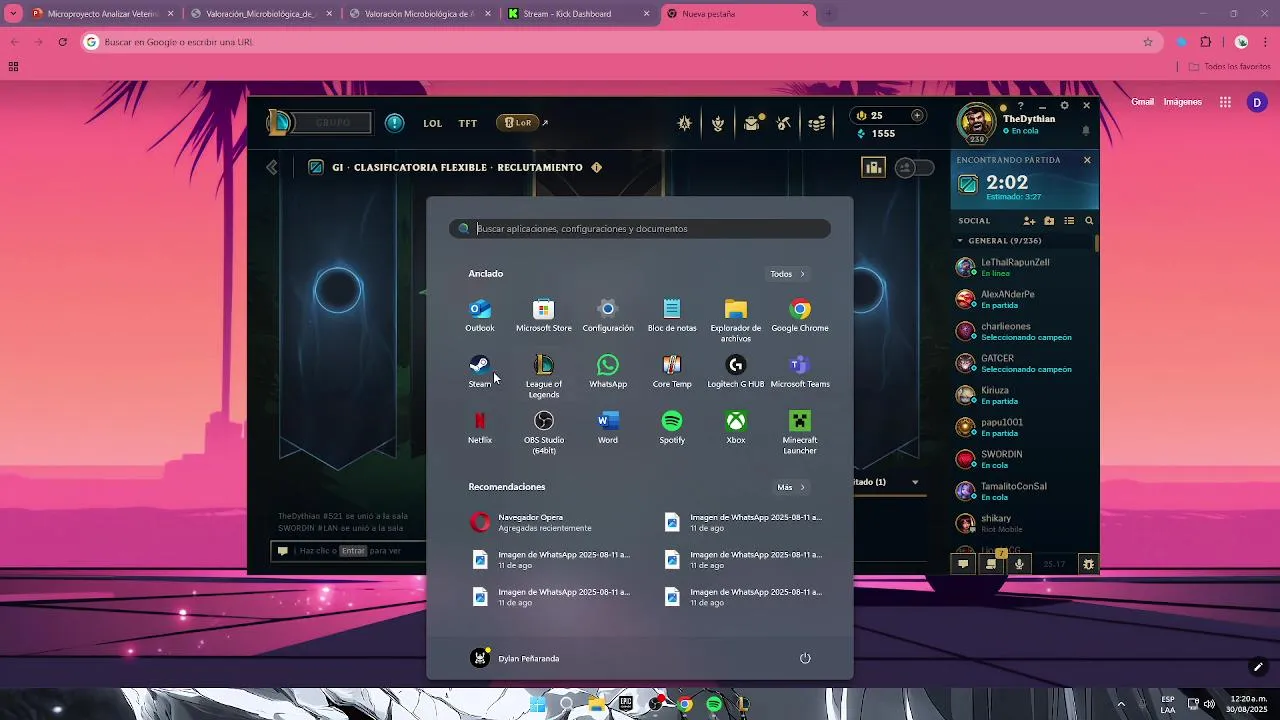The width and height of the screenshot is (1280, 720).
Task: Expand Todos pinned apps list
Action: 788,274
